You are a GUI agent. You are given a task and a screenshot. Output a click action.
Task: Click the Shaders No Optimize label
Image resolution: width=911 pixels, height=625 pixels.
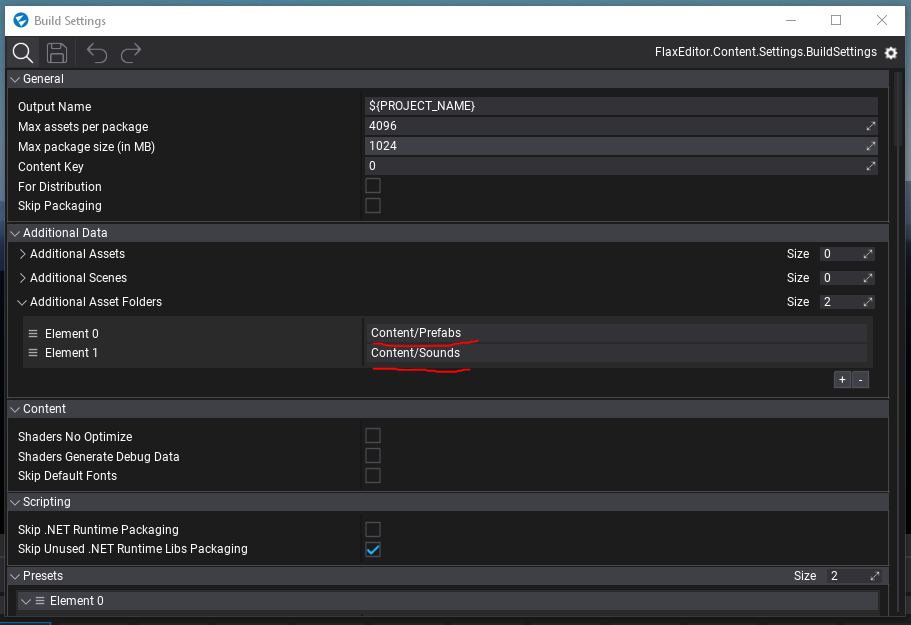coord(75,437)
